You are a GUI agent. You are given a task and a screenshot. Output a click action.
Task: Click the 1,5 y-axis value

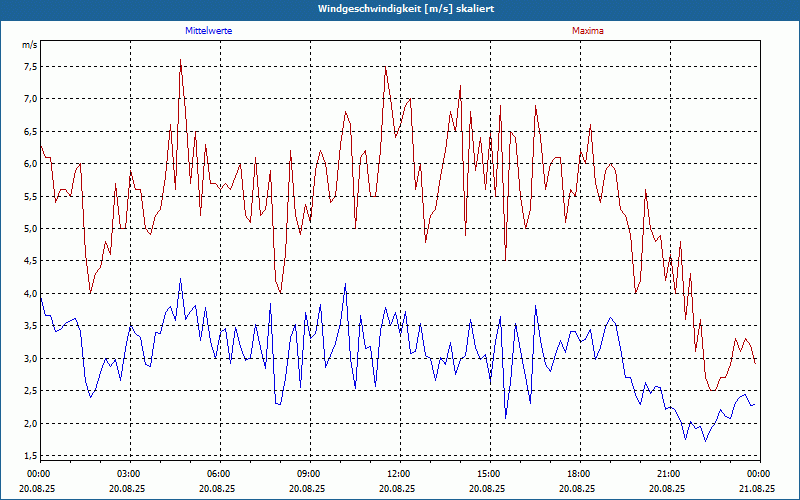31,456
